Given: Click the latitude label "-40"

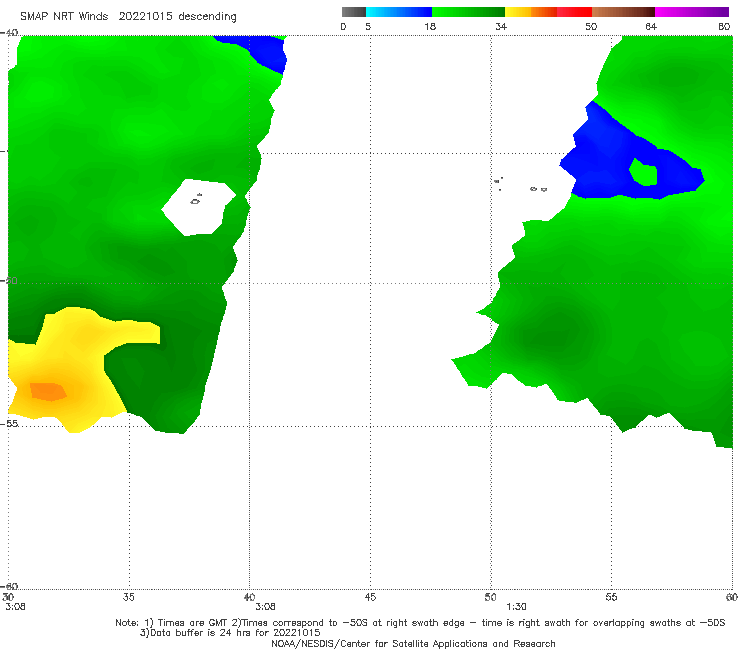Looking at the screenshot, I should point(9,33).
